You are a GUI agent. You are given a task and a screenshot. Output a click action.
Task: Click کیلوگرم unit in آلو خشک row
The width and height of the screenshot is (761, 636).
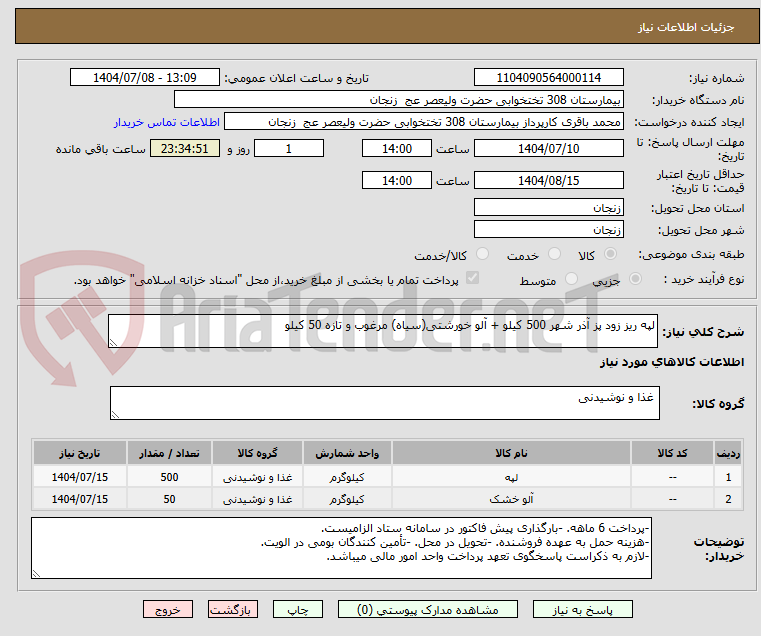click(347, 499)
